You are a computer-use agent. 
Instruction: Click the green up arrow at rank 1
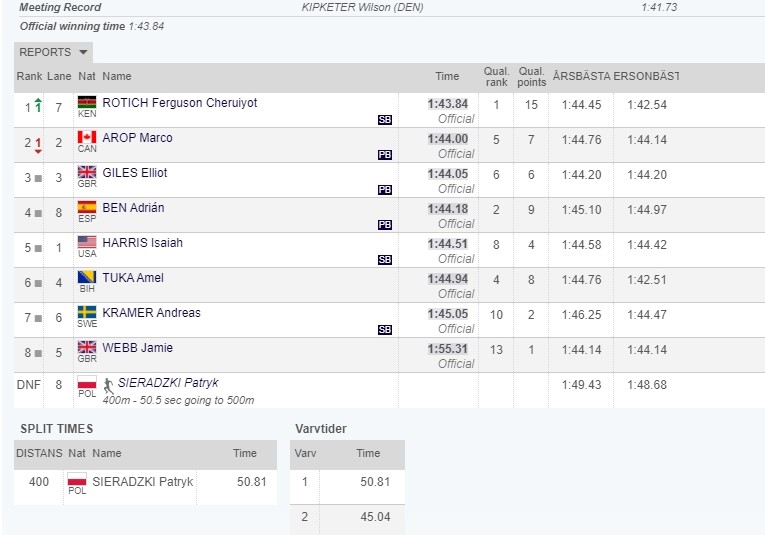coord(38,105)
